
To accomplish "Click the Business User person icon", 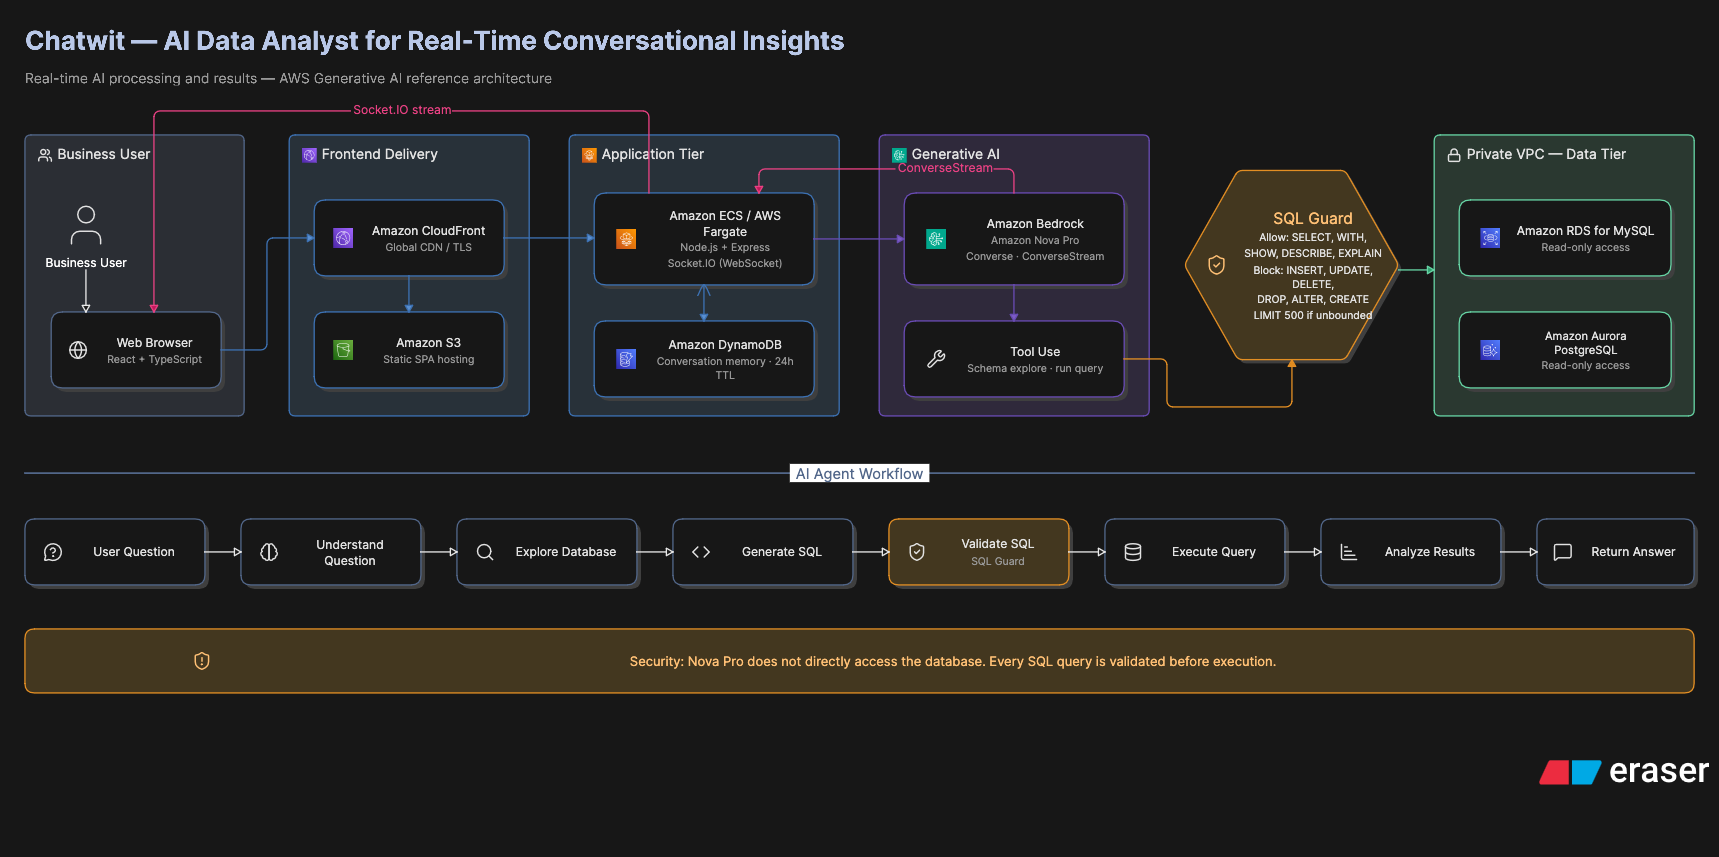I will click(x=86, y=225).
